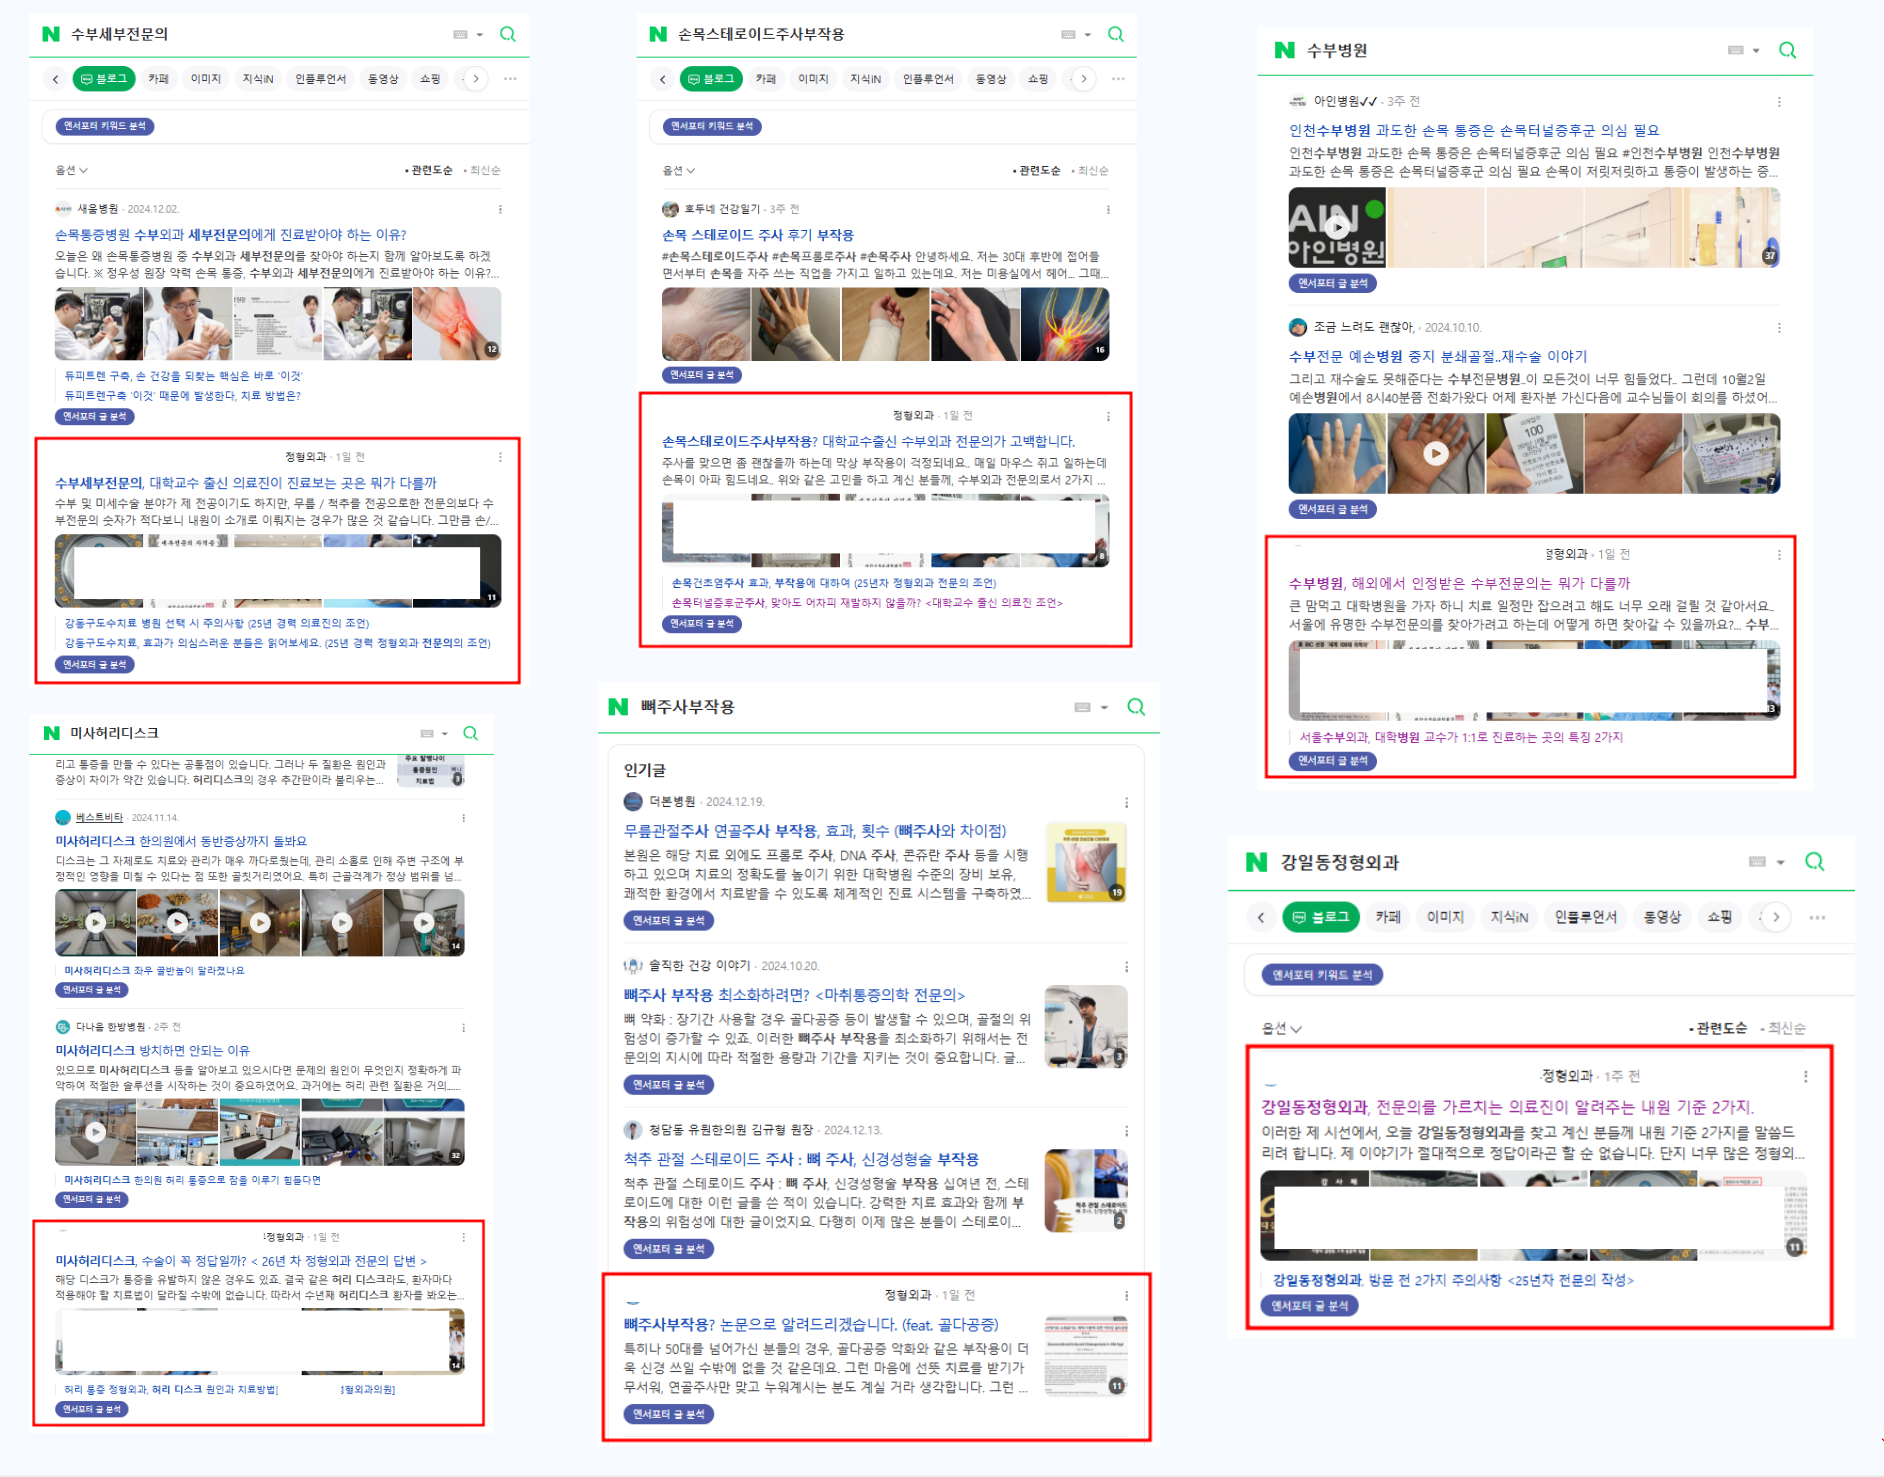Play the 아인병원 video thumbnail
This screenshot has width=1884, height=1477.
1337,227
